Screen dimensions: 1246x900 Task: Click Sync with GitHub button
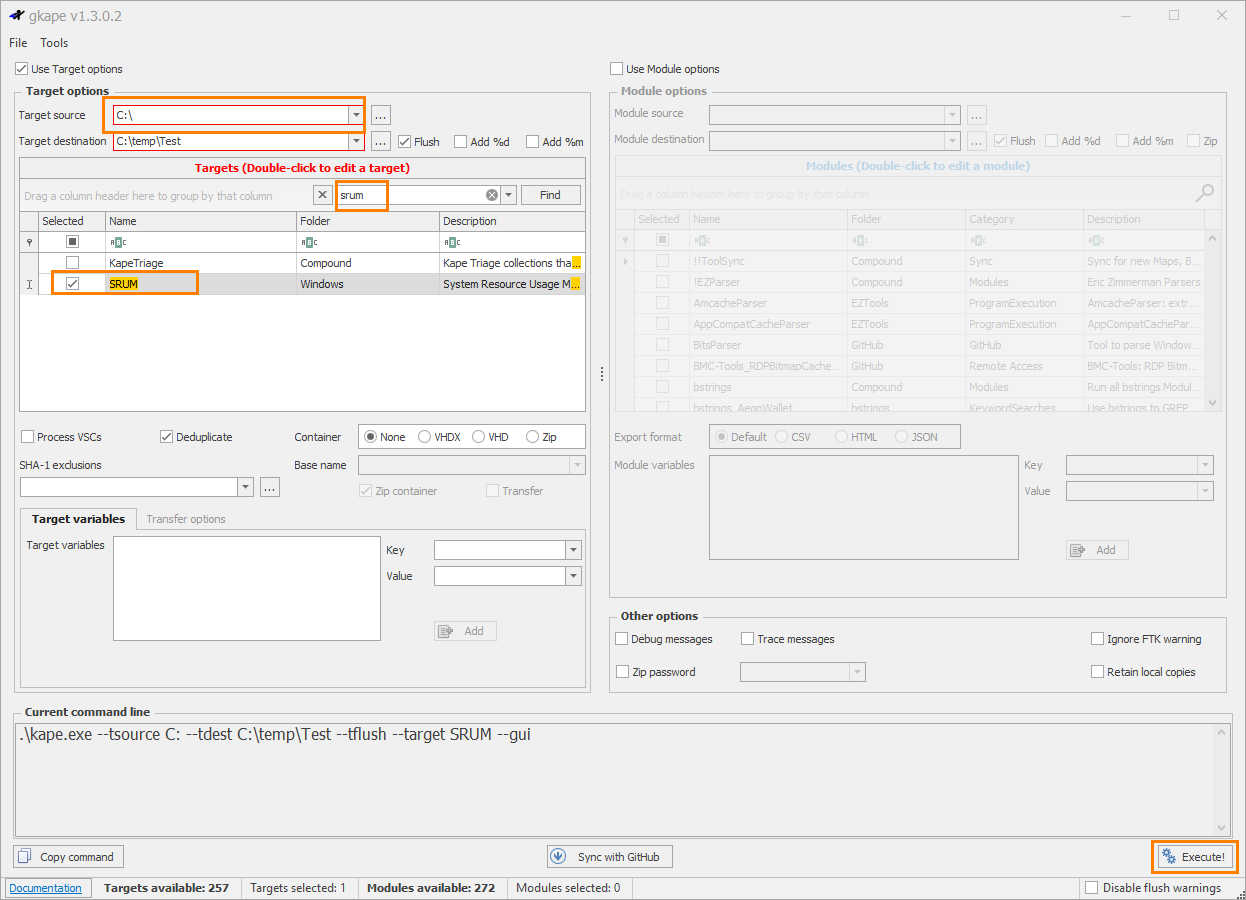tap(610, 857)
